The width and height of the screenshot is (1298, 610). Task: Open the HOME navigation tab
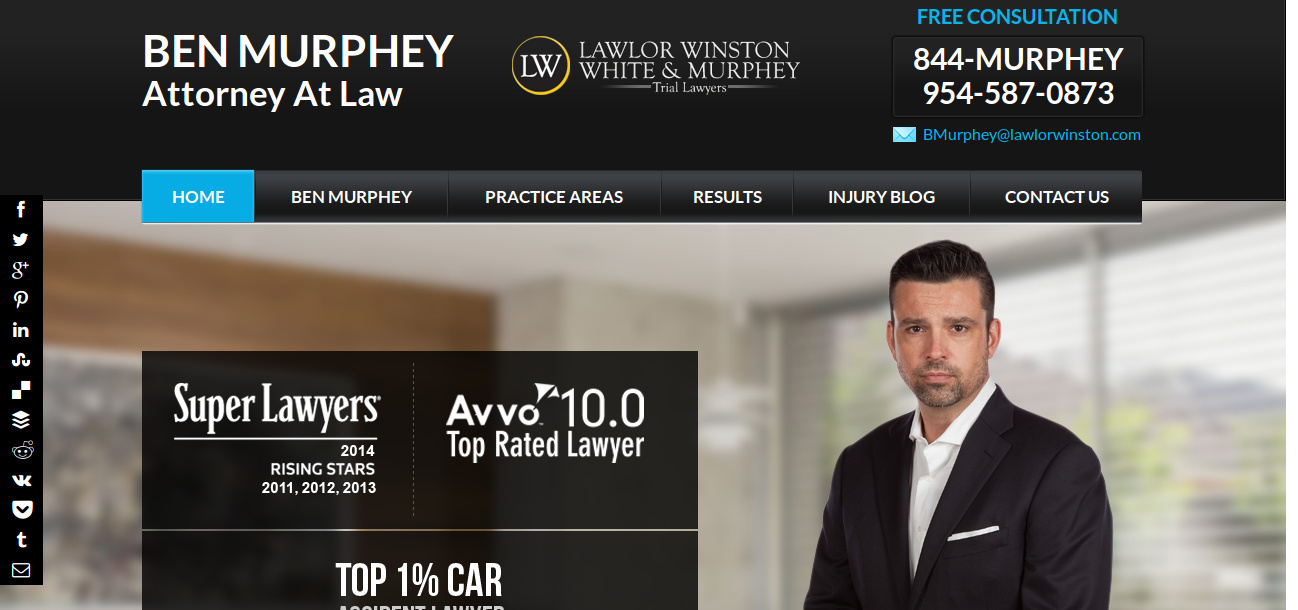pyautogui.click(x=198, y=197)
